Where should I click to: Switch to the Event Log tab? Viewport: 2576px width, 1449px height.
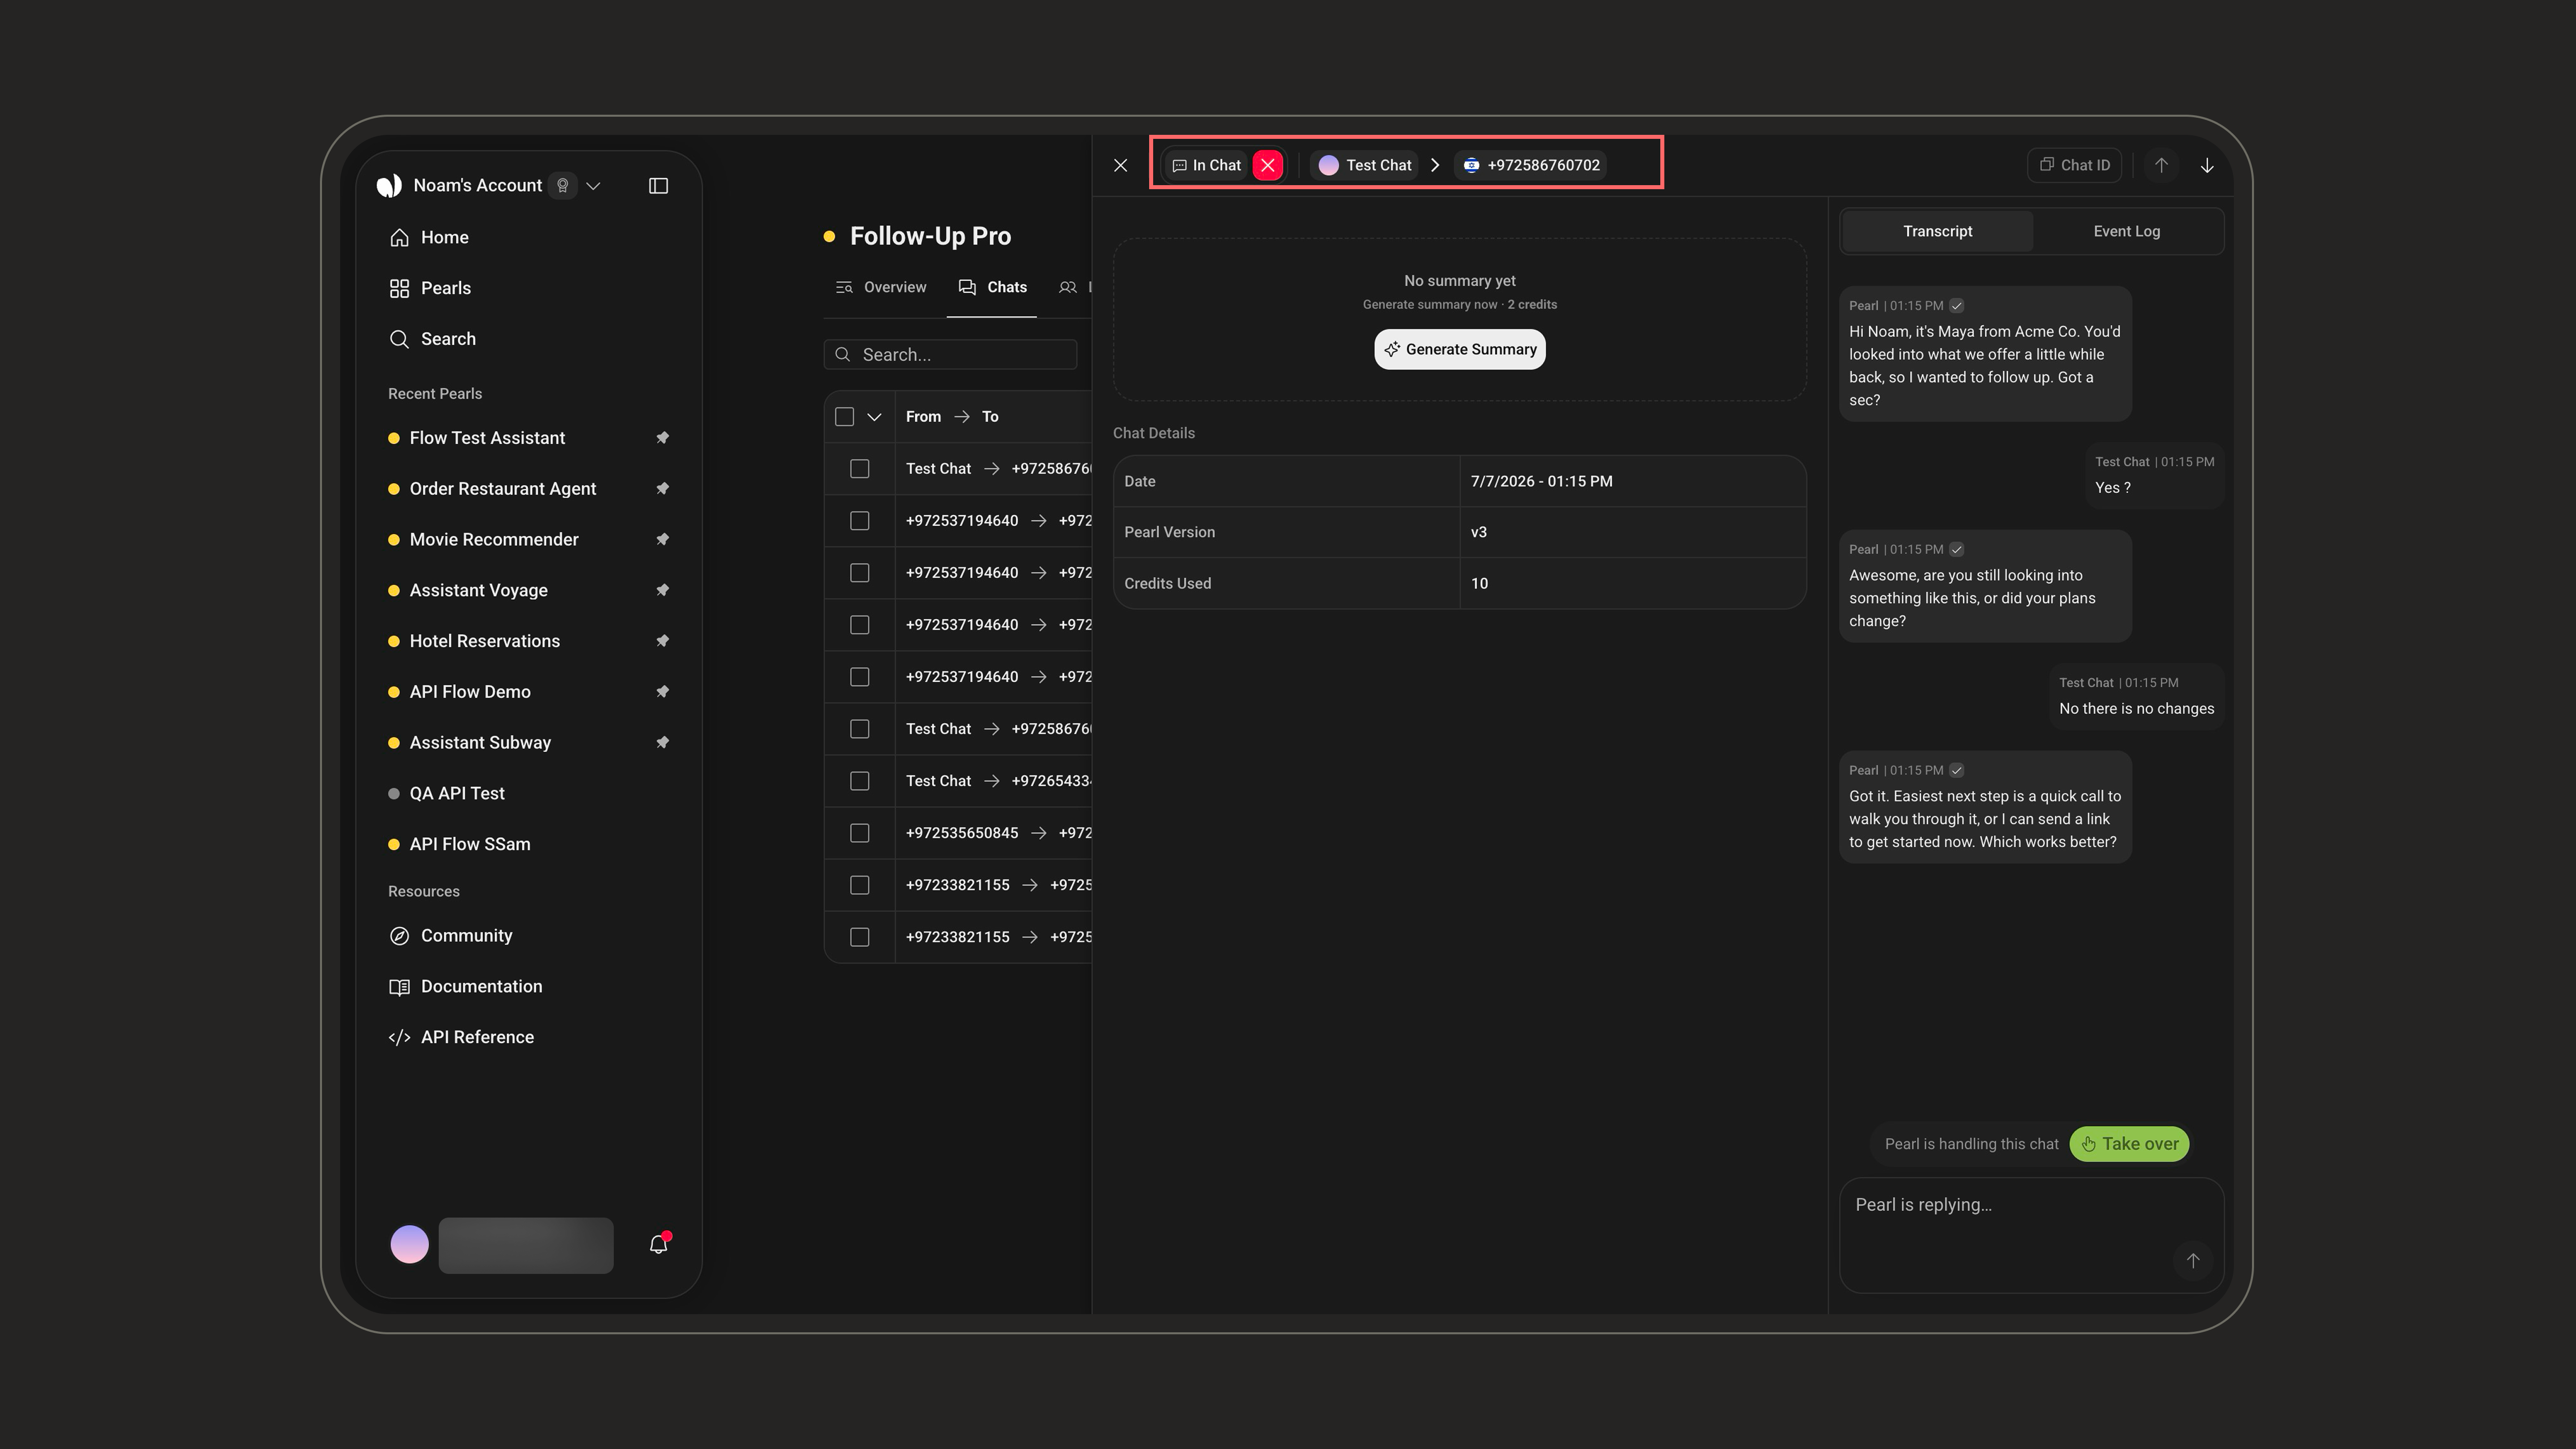[x=2127, y=231]
